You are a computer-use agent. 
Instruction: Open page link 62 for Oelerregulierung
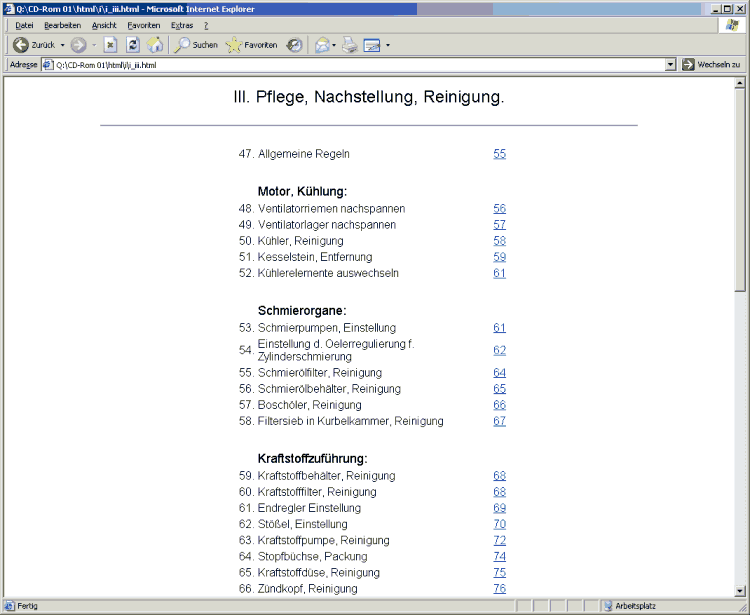(x=499, y=350)
